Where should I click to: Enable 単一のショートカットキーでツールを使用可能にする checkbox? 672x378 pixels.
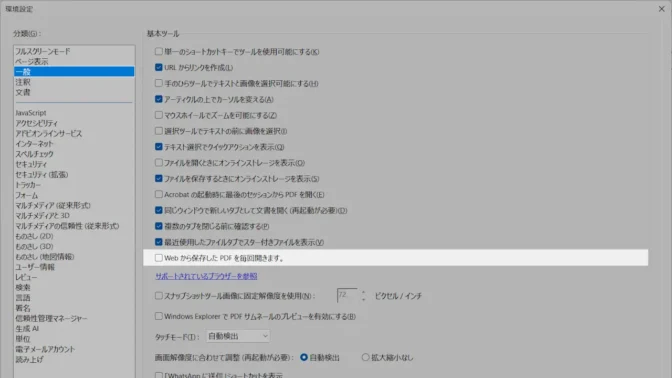(159, 51)
